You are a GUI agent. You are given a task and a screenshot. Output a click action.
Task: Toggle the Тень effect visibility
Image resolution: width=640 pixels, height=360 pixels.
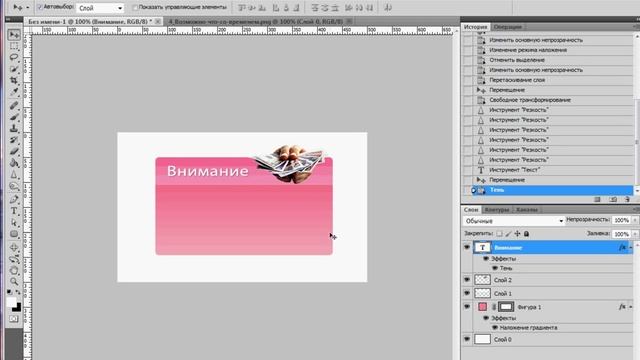click(x=495, y=268)
